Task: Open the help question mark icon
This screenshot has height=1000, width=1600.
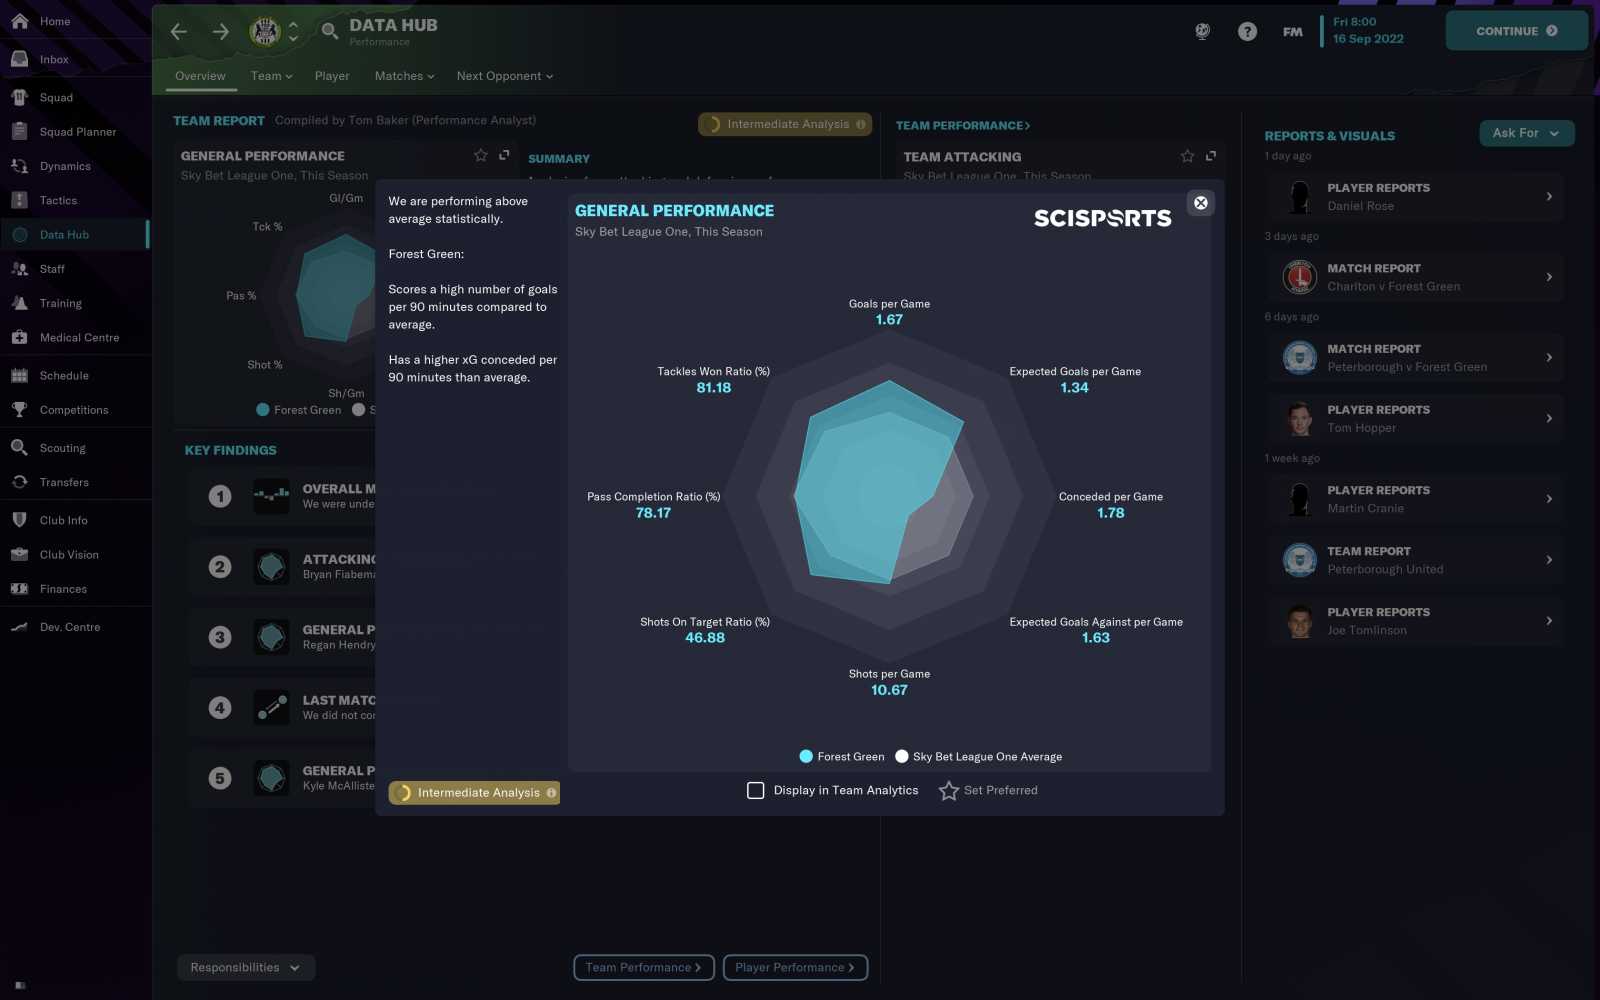Action: coord(1247,32)
